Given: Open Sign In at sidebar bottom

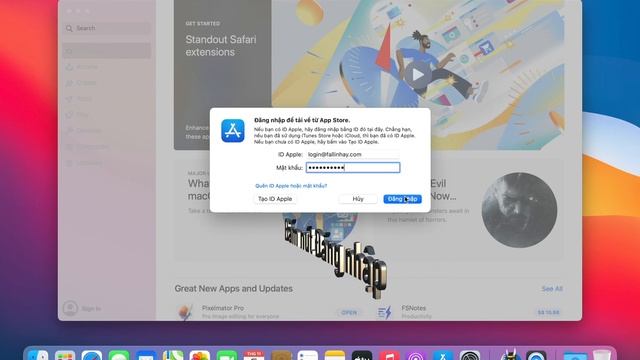Looking at the screenshot, I should (x=91, y=309).
